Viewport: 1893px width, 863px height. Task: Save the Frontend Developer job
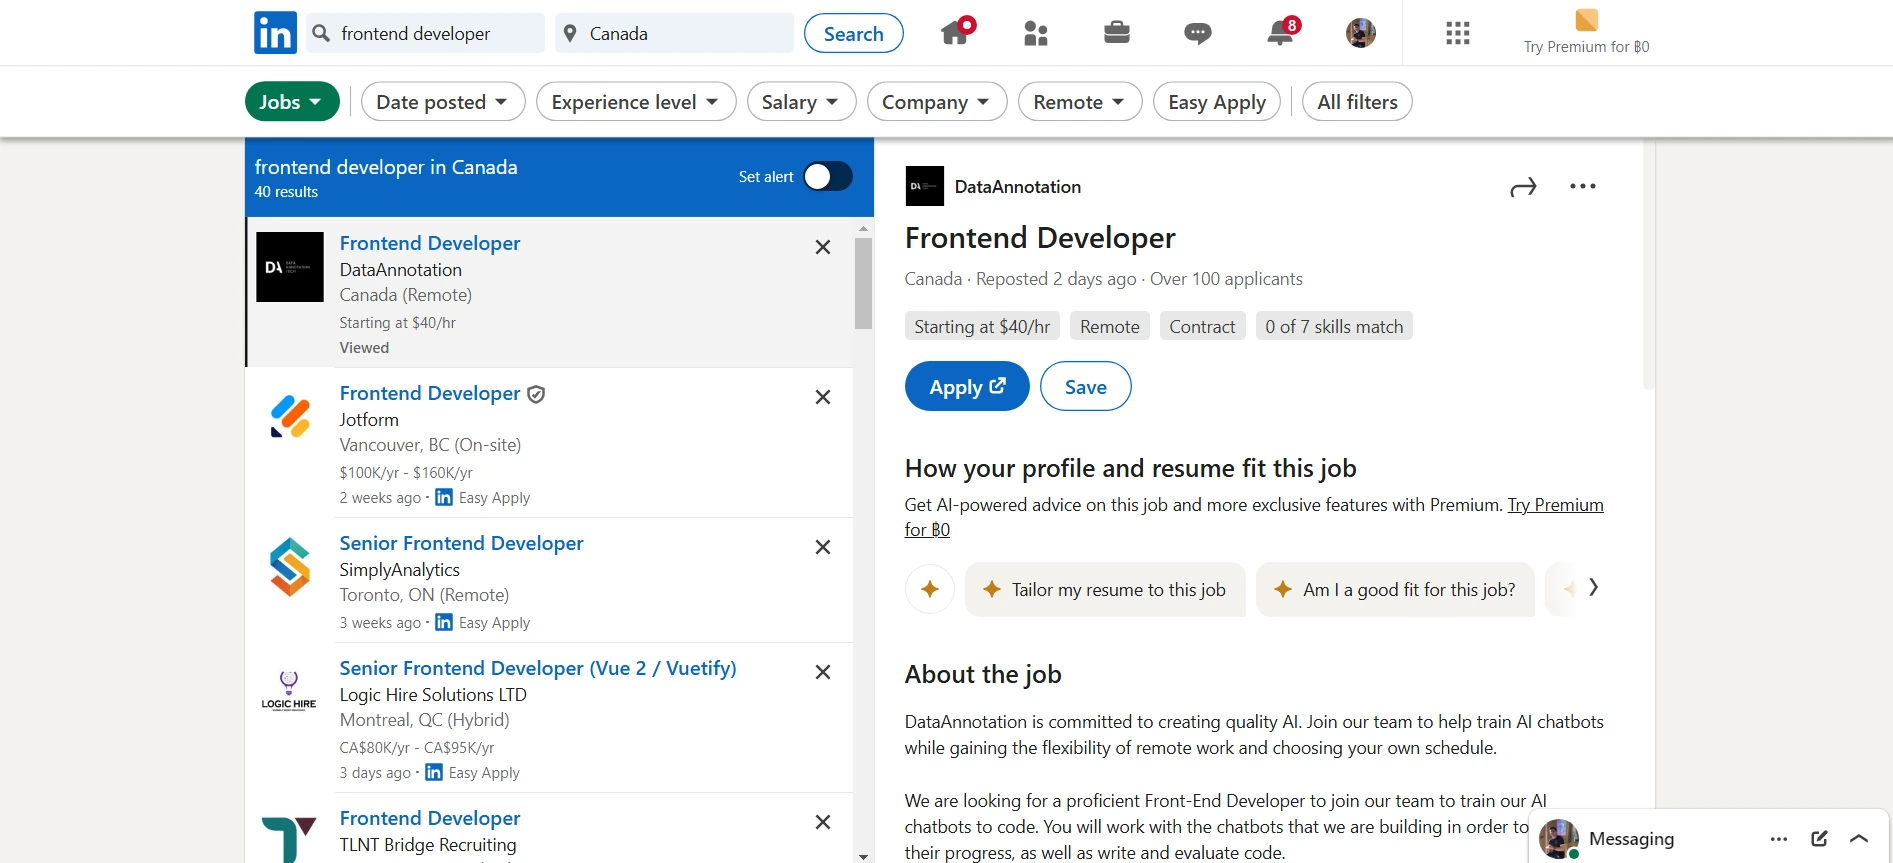point(1086,386)
